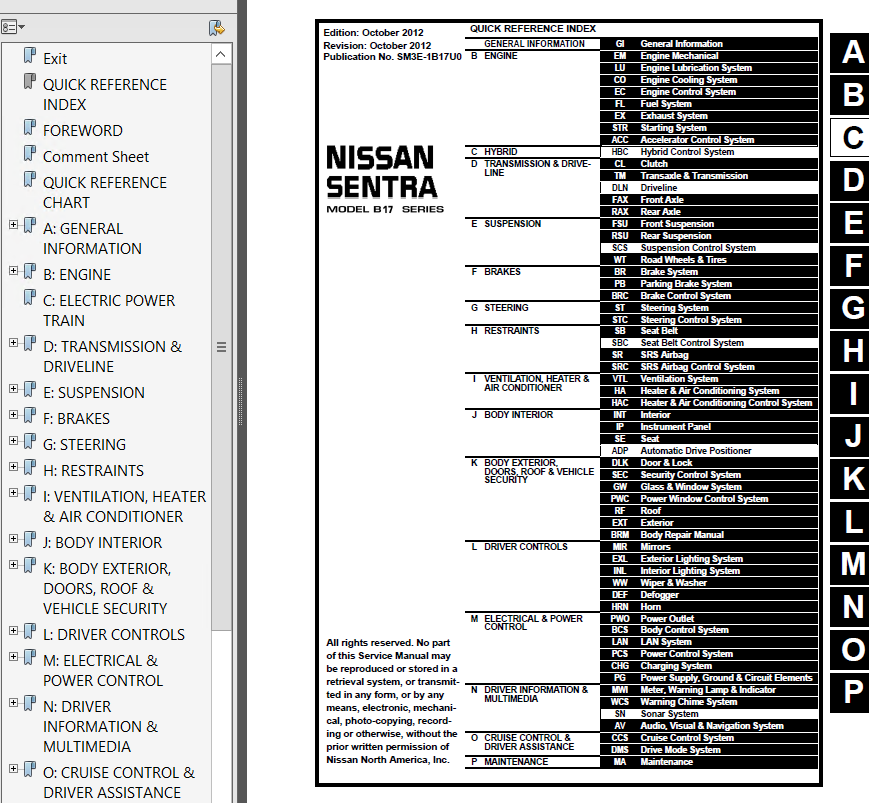Click the panel divider grip handle
The width and height of the screenshot is (869, 803).
click(241, 401)
